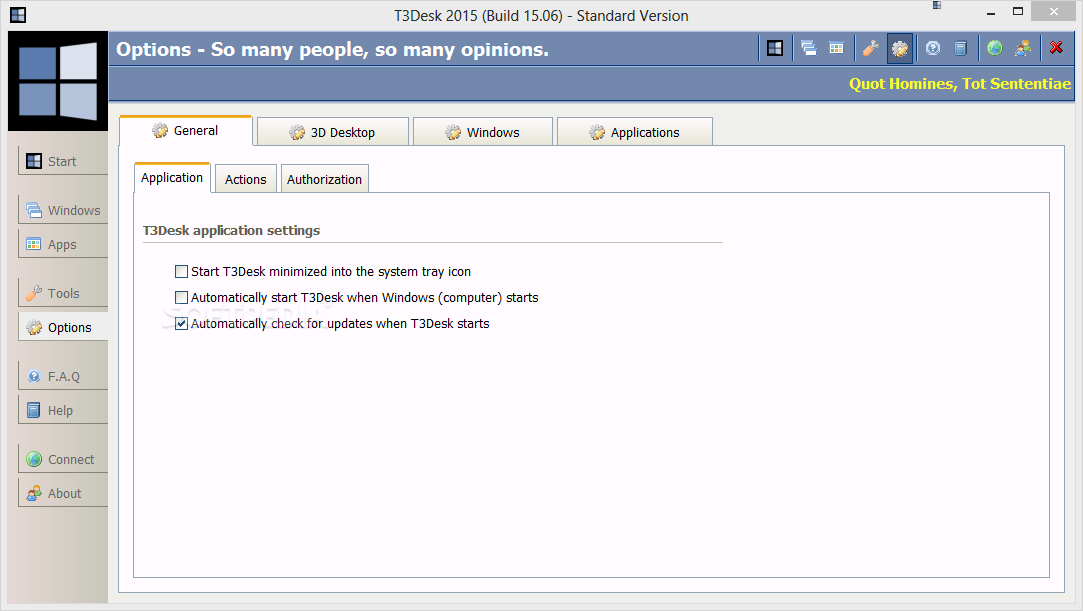Switch to the 3D Desktop tab
This screenshot has width=1083, height=611.
pyautogui.click(x=333, y=132)
